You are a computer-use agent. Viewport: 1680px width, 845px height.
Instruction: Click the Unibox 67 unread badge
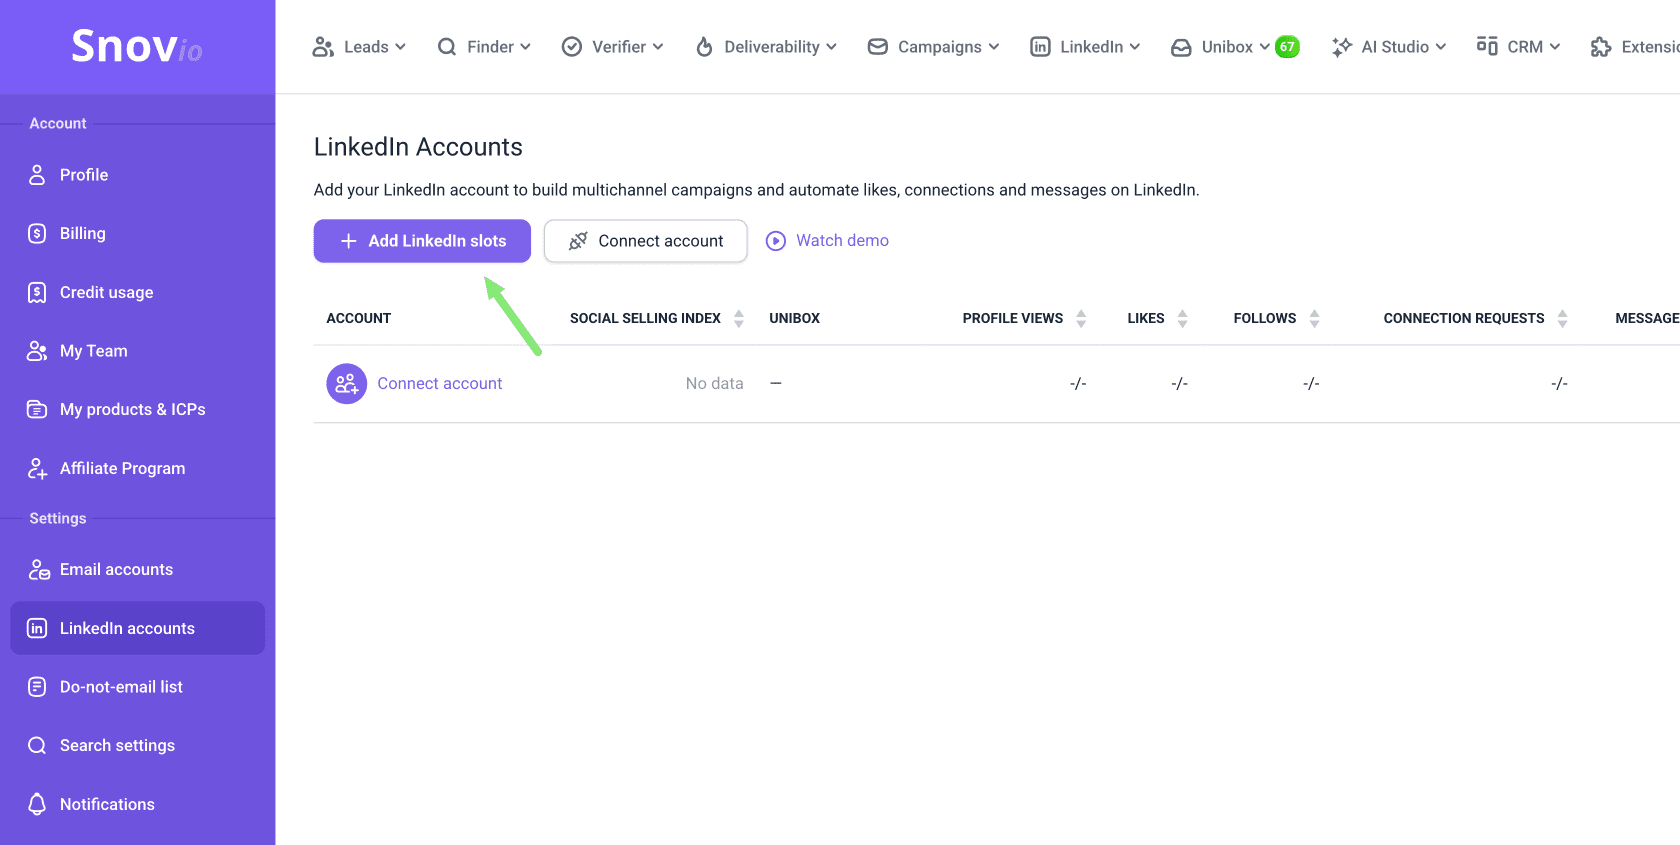point(1287,47)
